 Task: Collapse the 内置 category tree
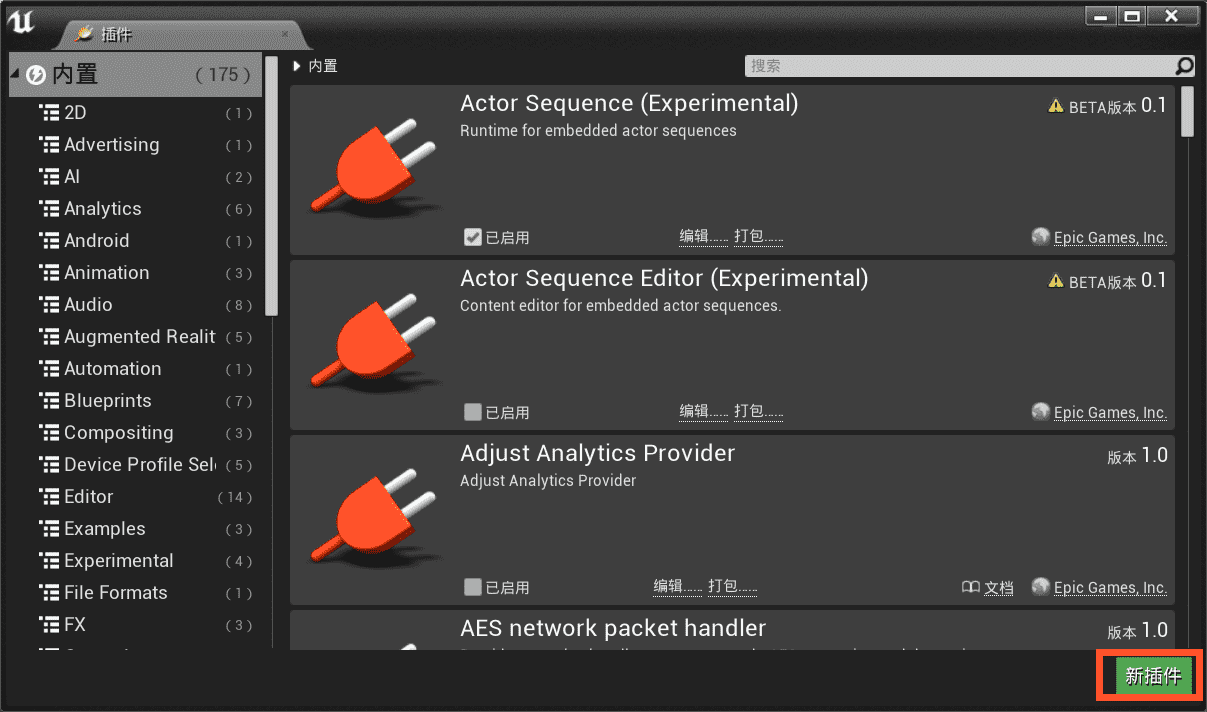(15, 75)
